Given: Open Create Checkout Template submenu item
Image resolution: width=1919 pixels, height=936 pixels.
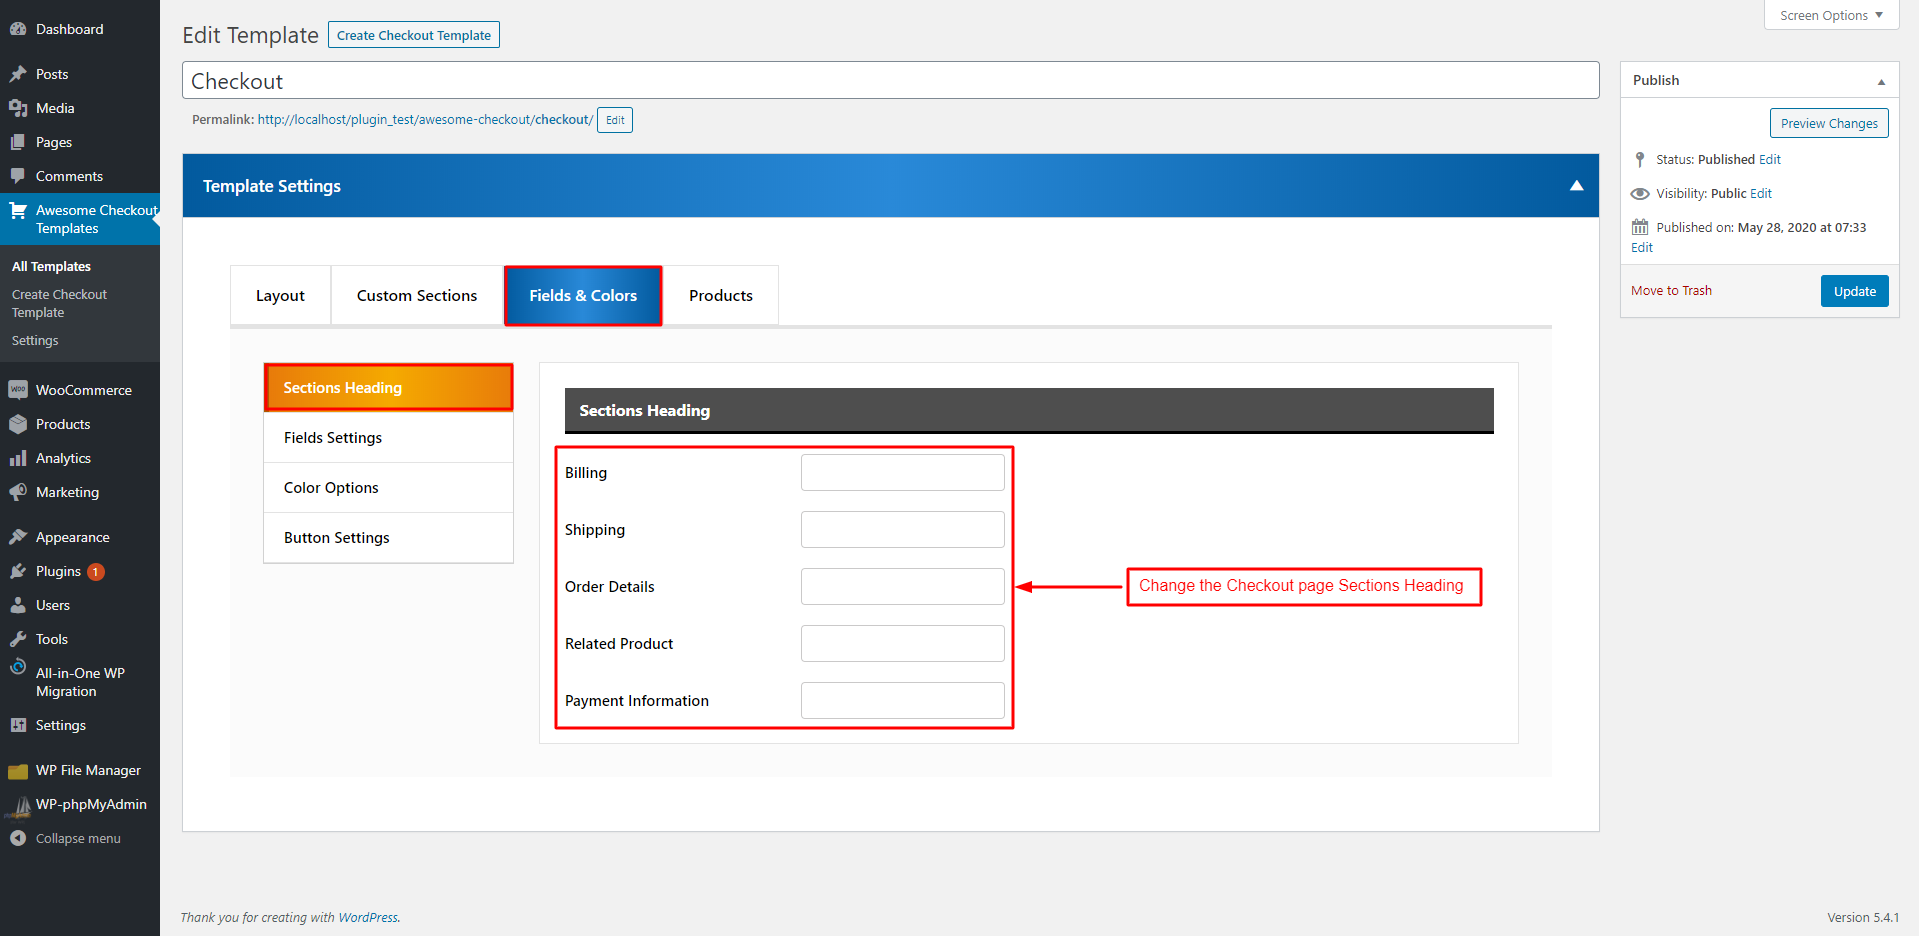Looking at the screenshot, I should point(59,304).
